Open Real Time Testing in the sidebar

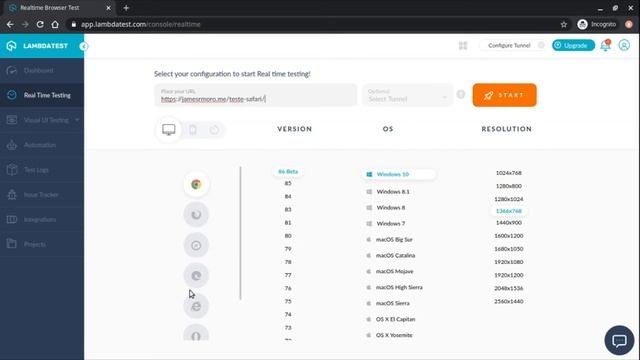42,95
